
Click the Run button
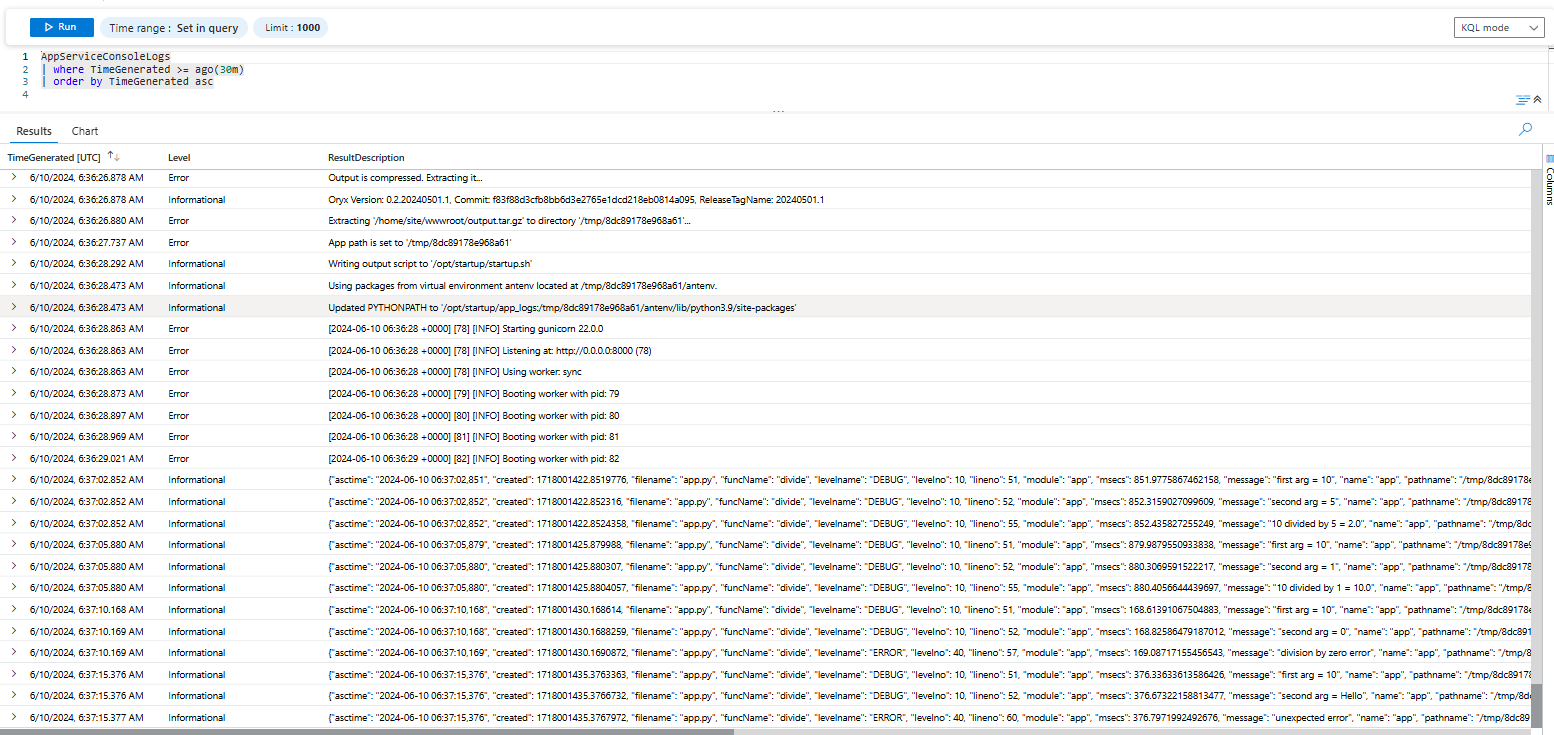(x=60, y=27)
